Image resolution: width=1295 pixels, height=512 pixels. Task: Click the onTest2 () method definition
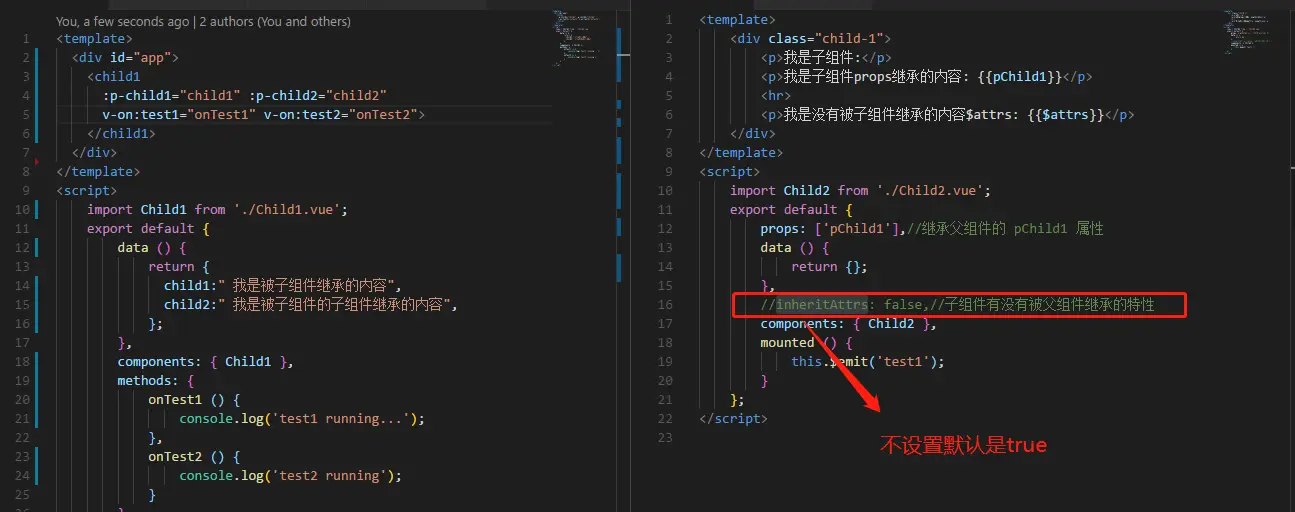(194, 457)
